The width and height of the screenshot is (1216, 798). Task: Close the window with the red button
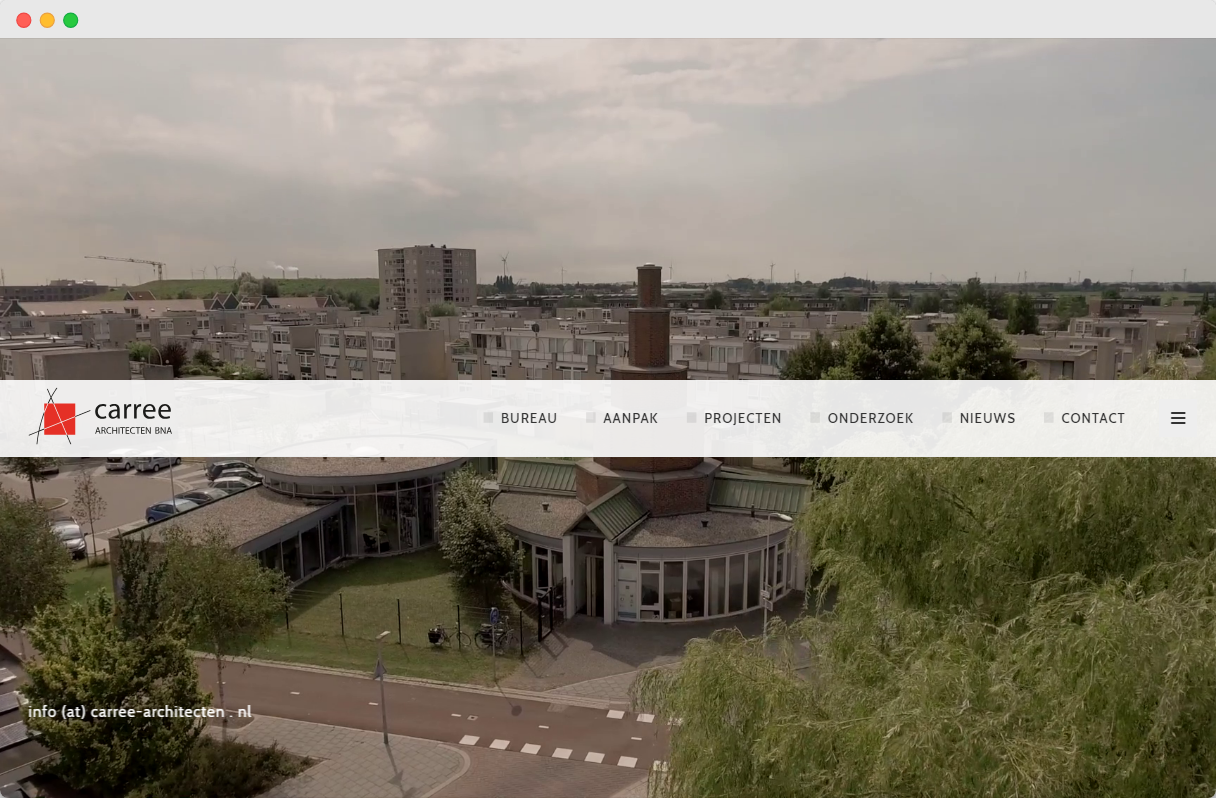point(24,20)
